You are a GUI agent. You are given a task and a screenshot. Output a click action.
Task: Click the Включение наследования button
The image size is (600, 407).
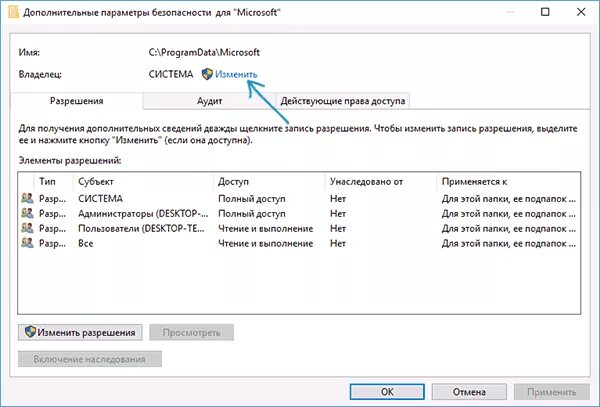[90, 359]
